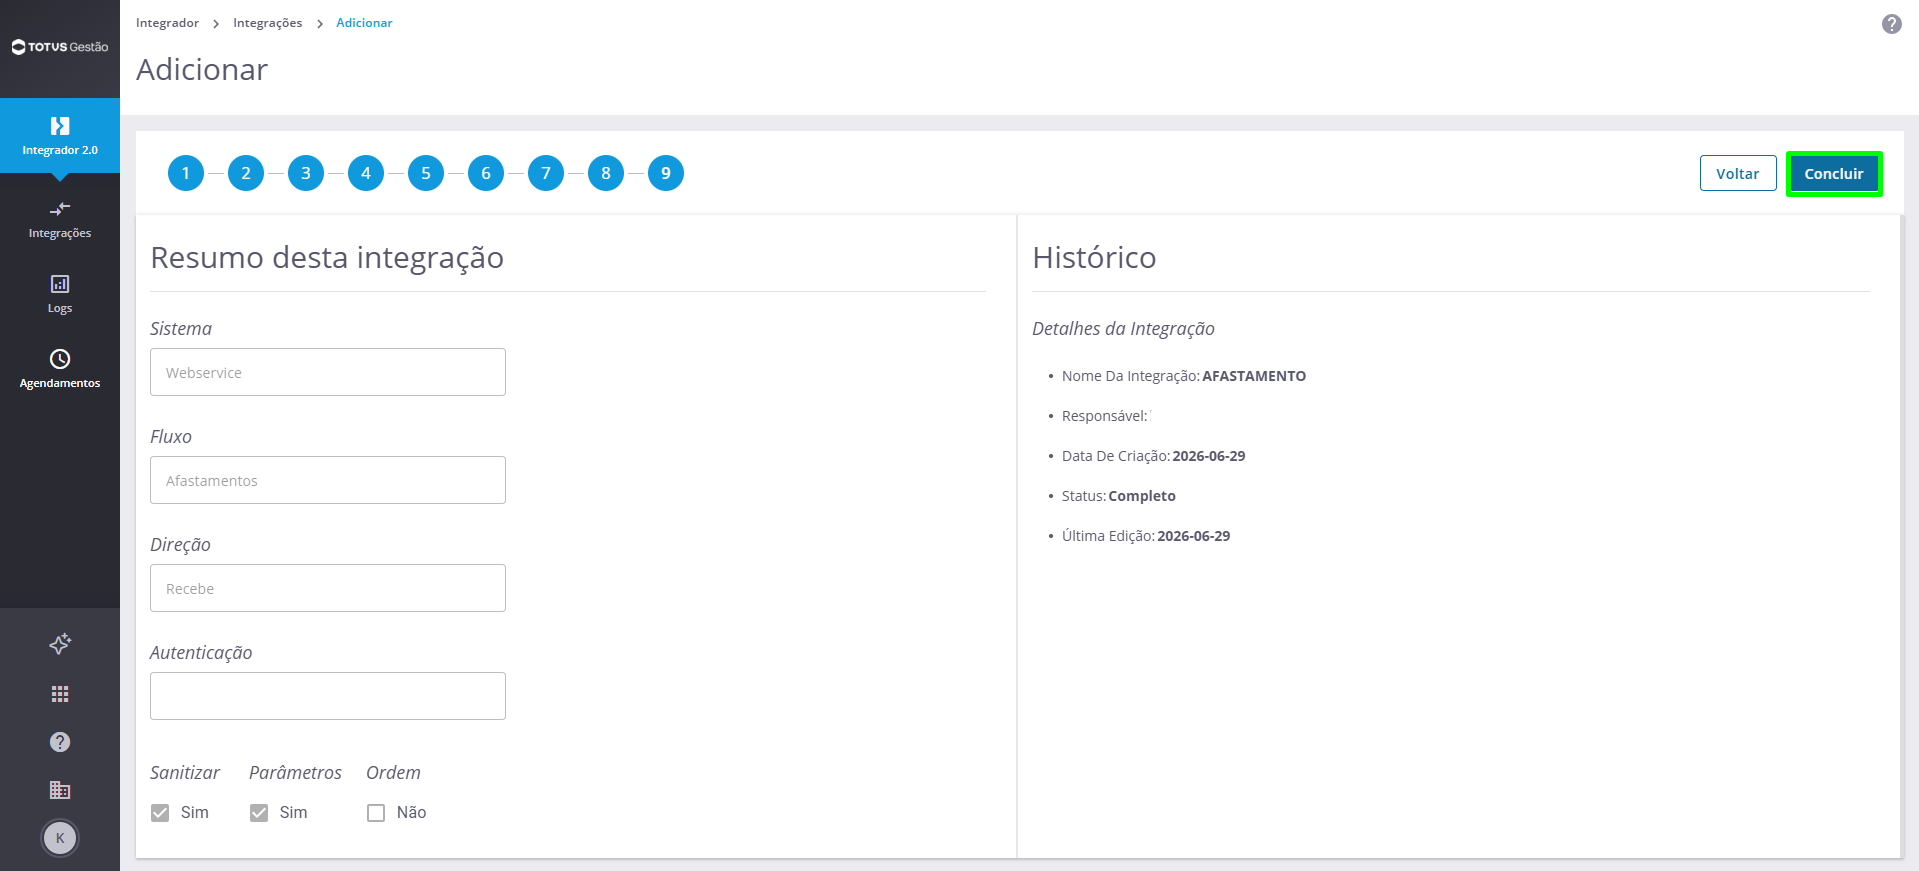Go to wizard step 5
1919x871 pixels.
[426, 173]
